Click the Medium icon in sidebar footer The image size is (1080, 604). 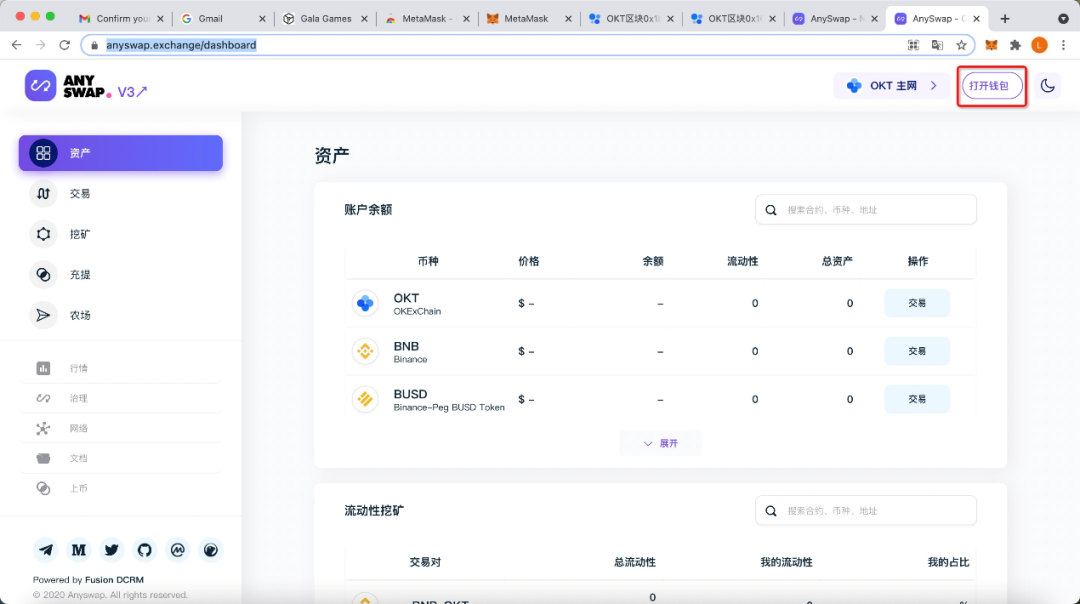[79, 550]
